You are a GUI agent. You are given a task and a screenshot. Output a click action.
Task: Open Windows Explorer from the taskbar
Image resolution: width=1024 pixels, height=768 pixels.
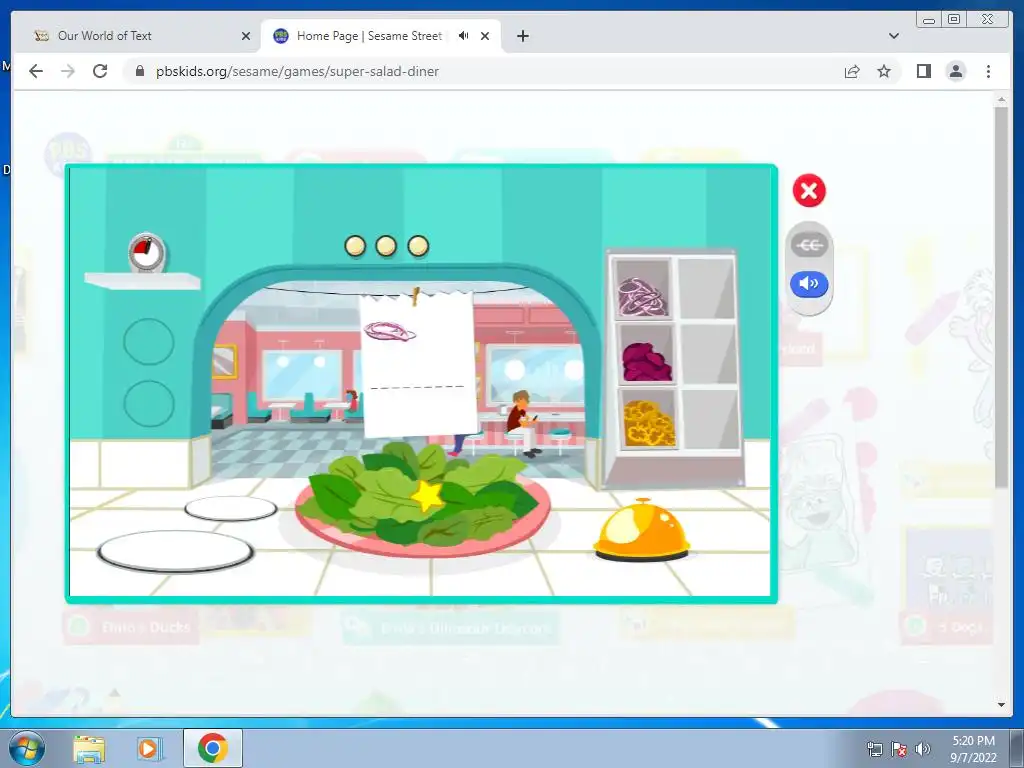tap(89, 749)
